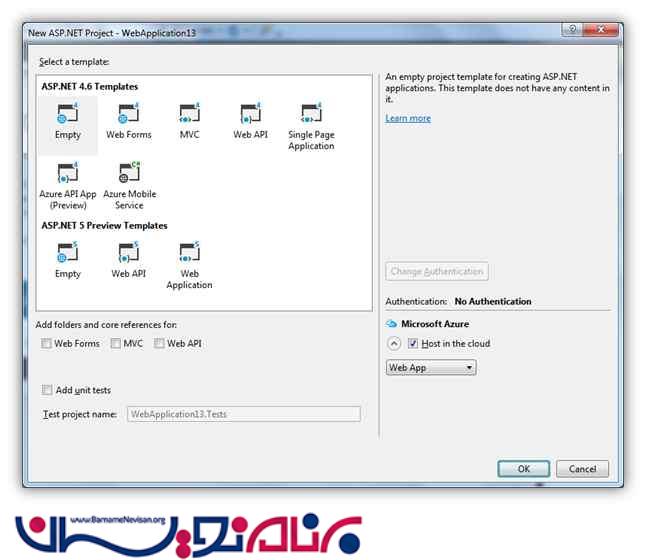Choose the Single Page Application template icon
This screenshot has height=560, width=646.
[311, 113]
